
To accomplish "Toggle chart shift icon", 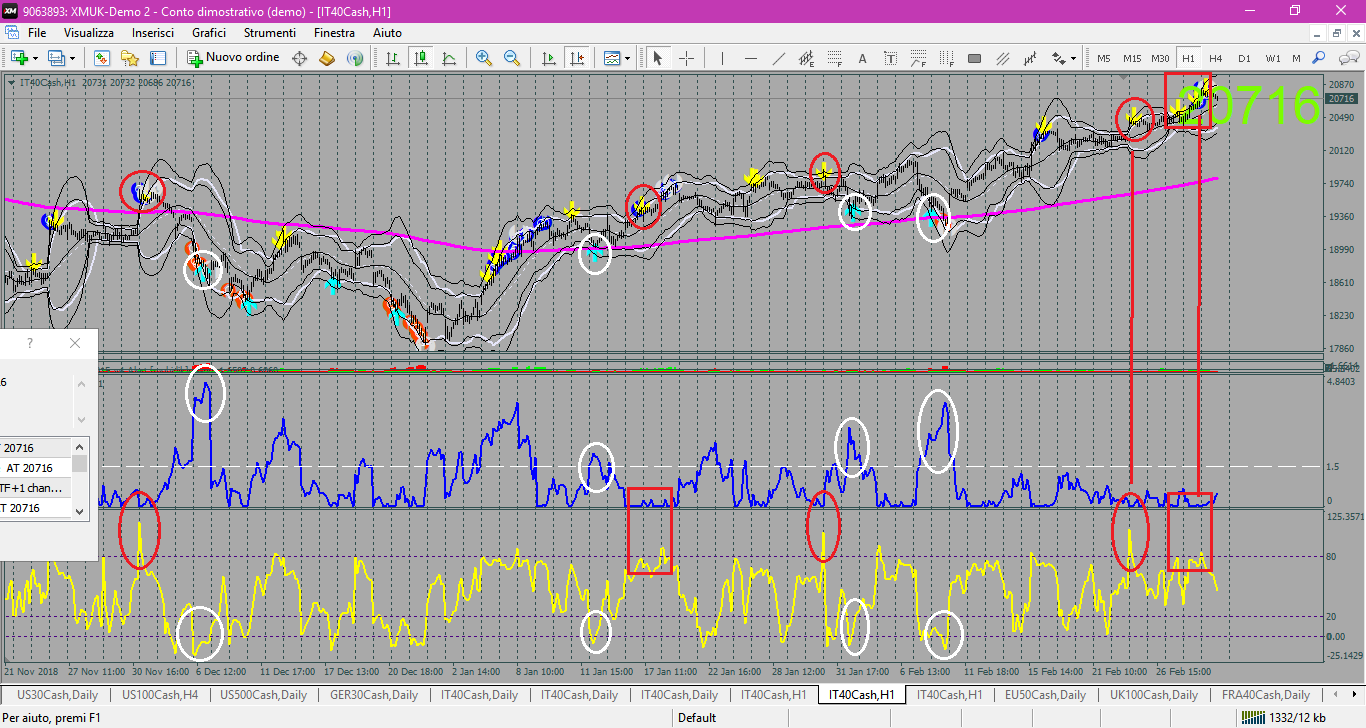I will click(576, 58).
